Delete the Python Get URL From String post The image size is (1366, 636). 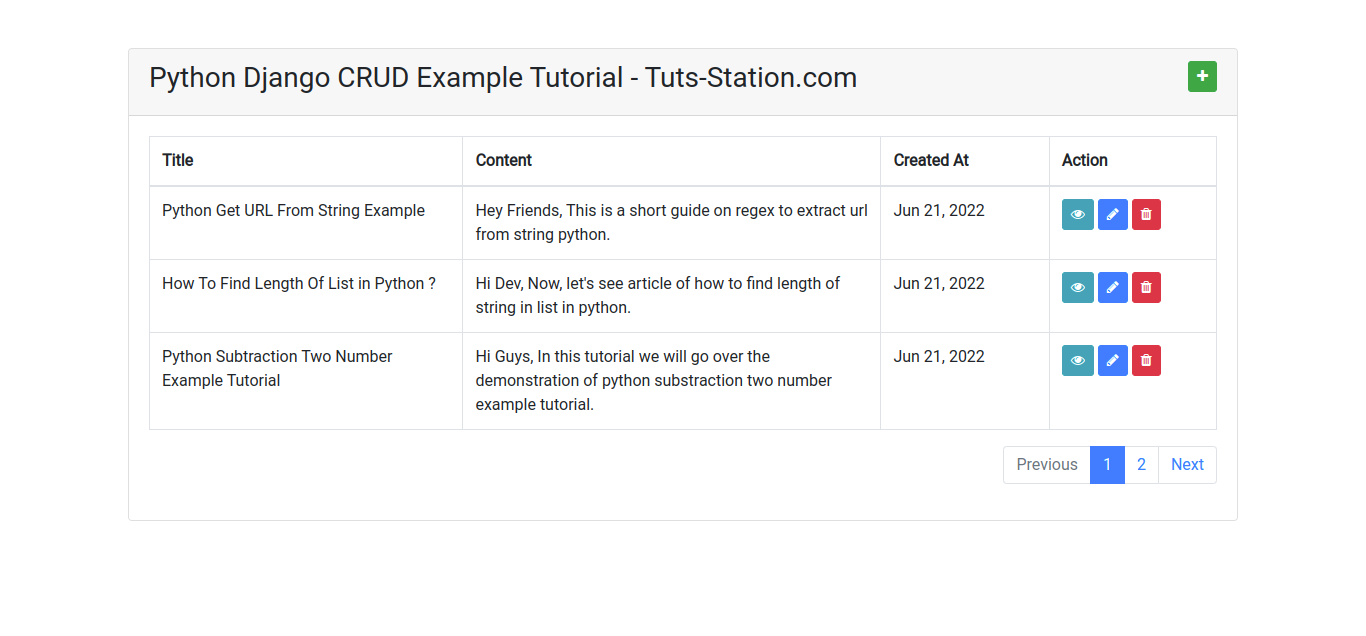(1146, 214)
